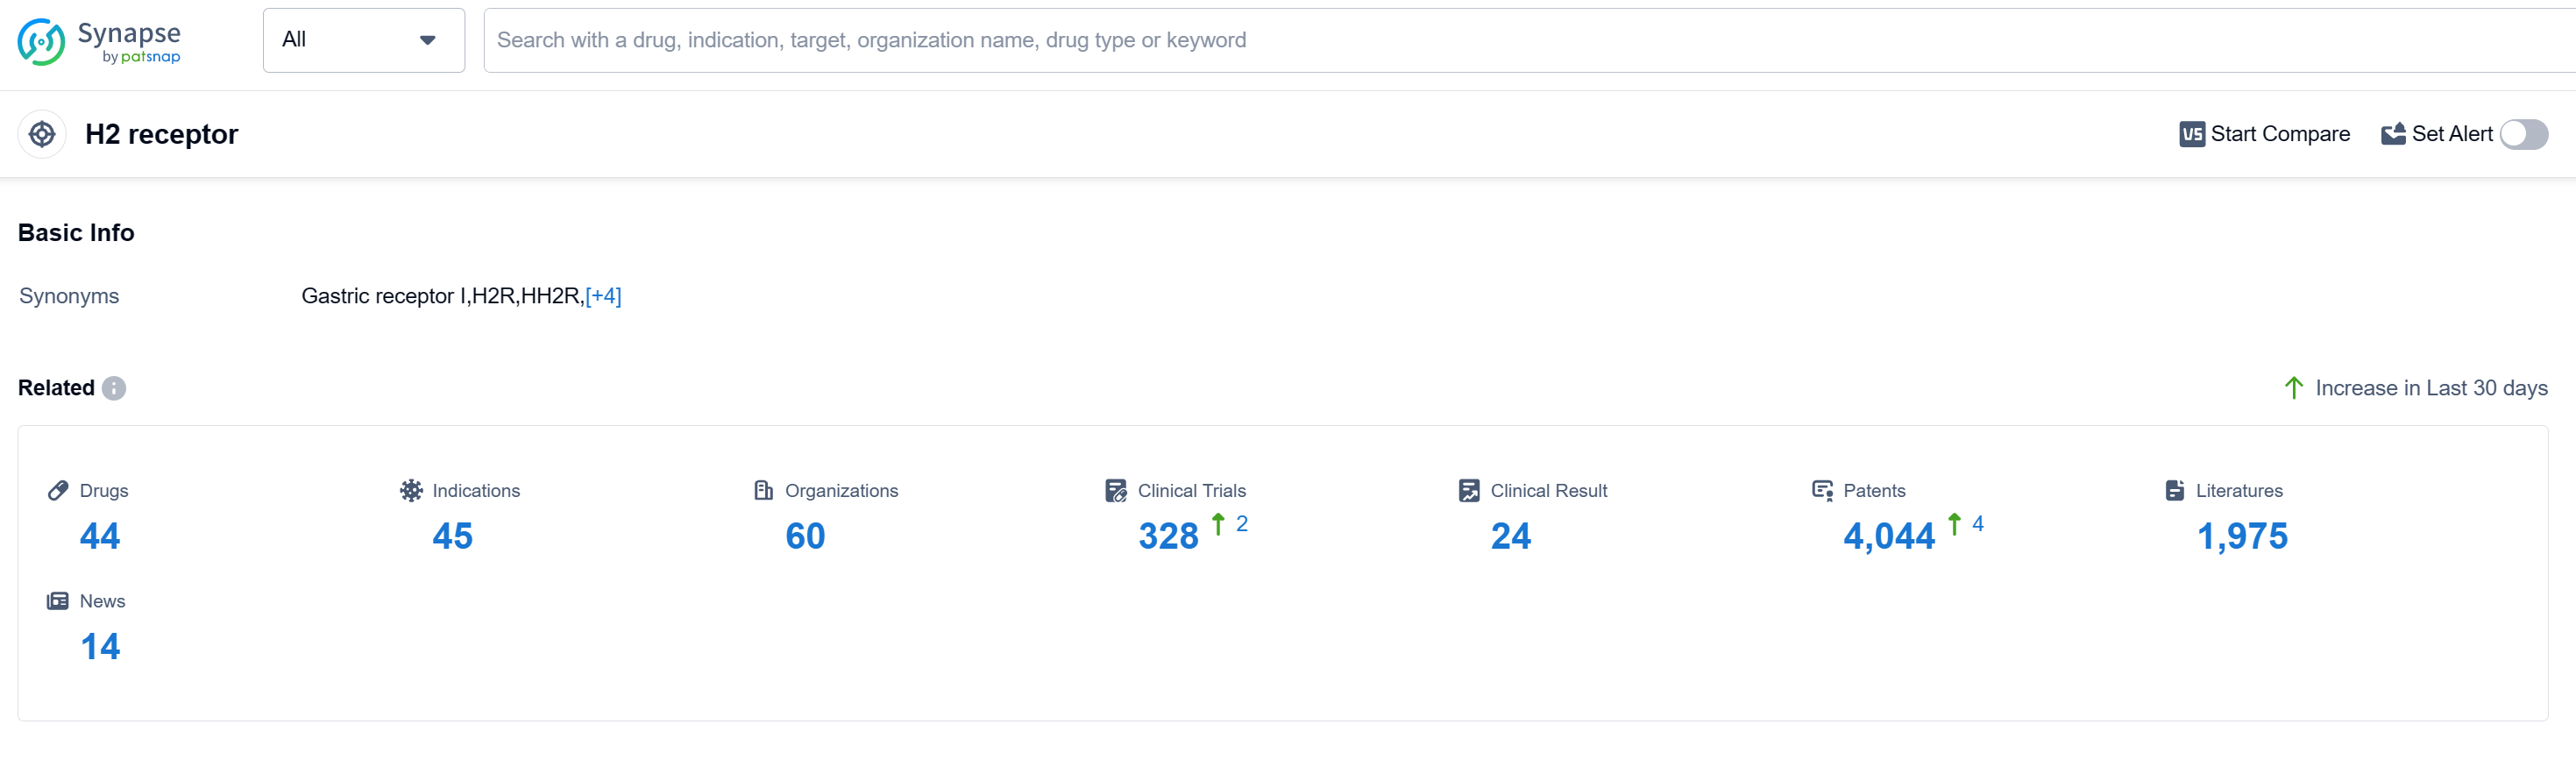
Task: Click the Drugs pill icon
Action: coord(58,490)
